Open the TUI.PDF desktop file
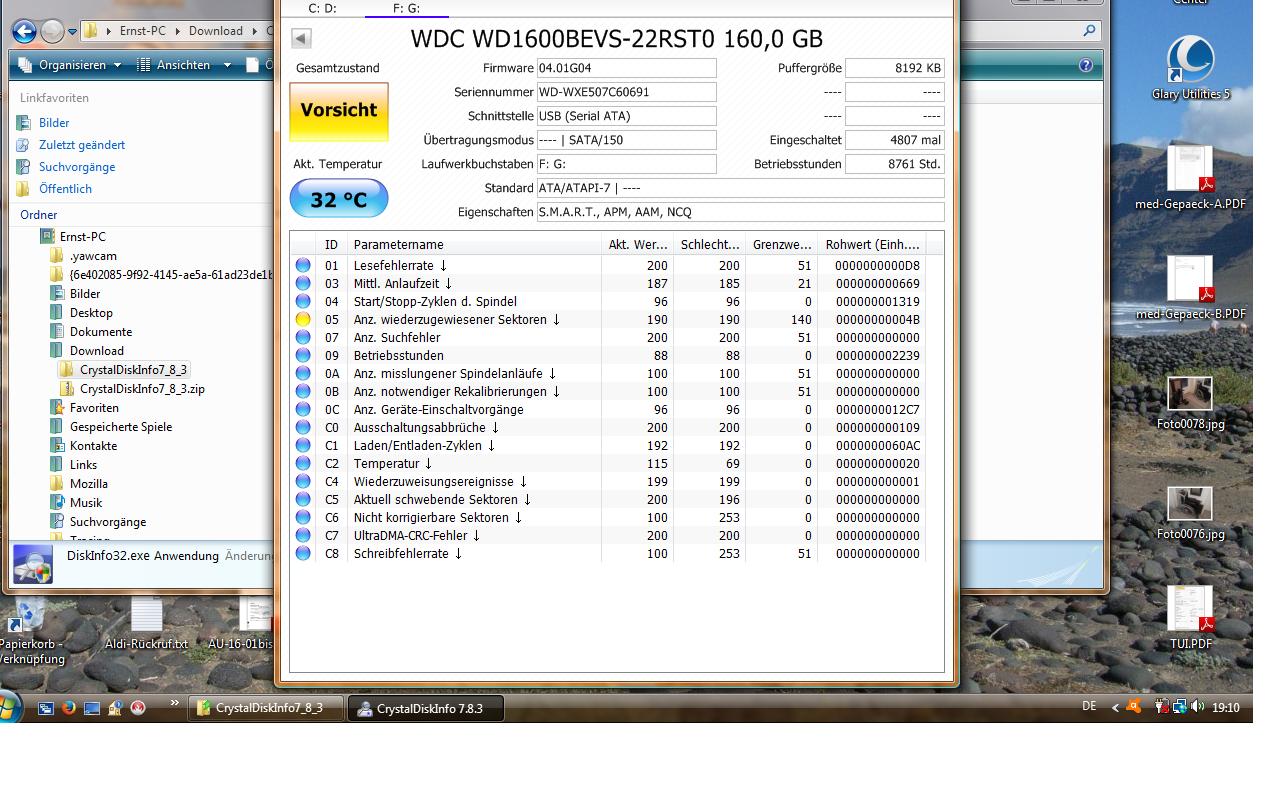 pyautogui.click(x=1190, y=617)
